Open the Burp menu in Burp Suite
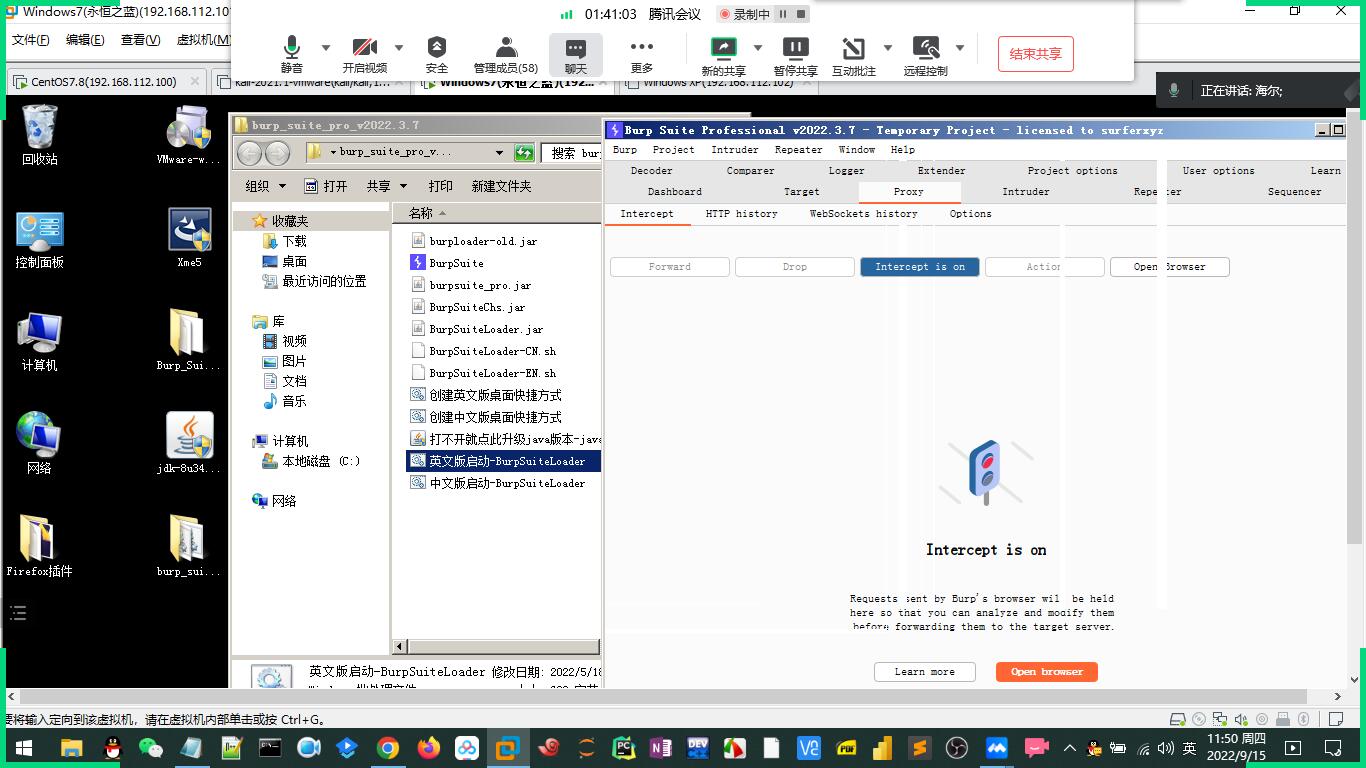 625,150
